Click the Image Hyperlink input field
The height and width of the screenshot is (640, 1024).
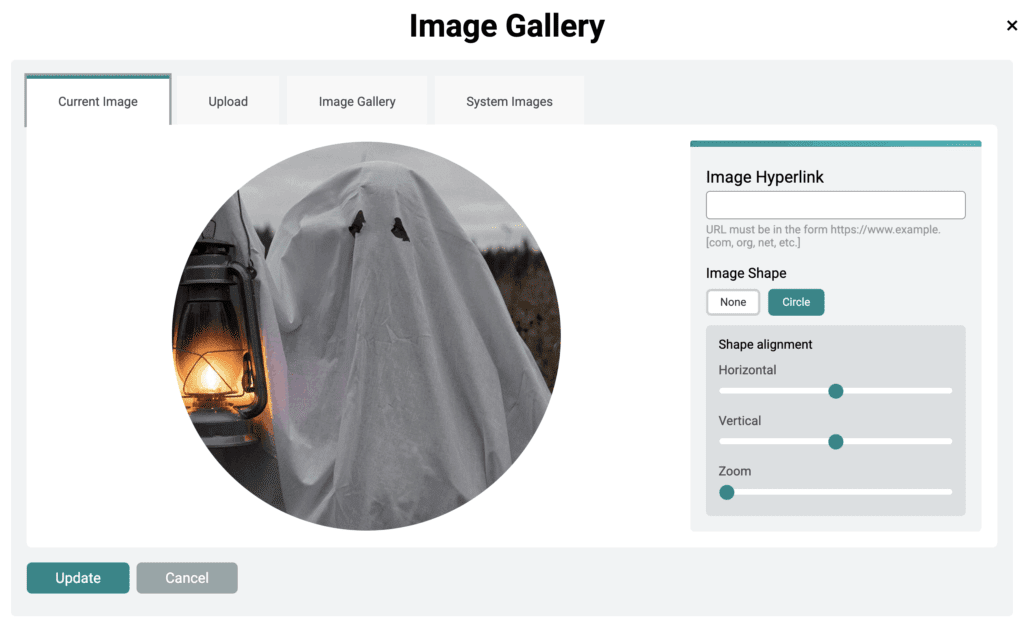(835, 205)
